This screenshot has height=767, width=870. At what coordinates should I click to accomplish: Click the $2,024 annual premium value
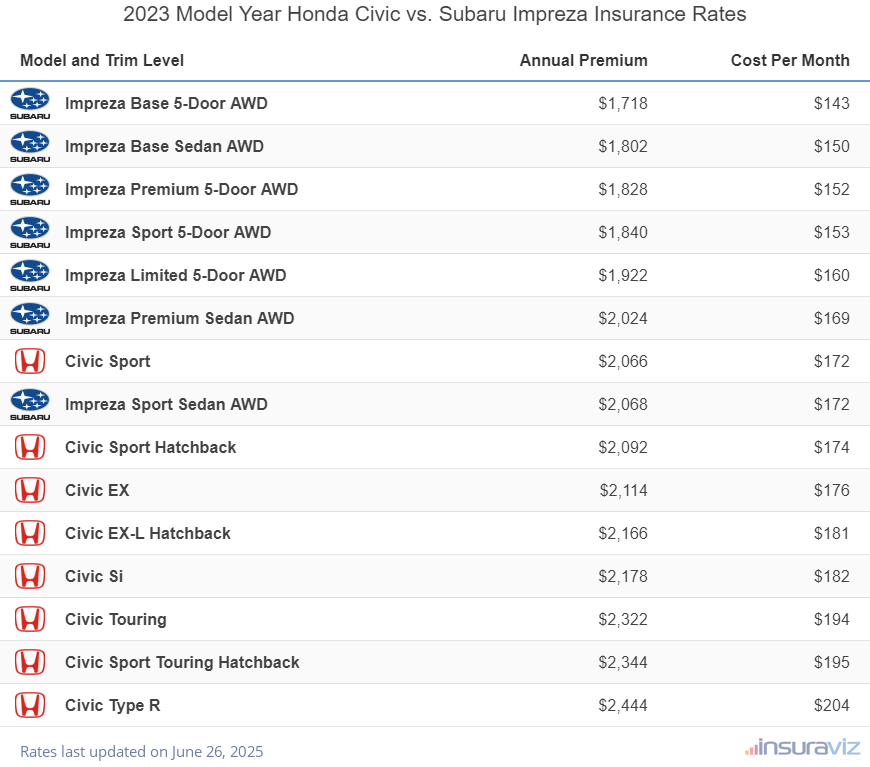click(x=623, y=319)
